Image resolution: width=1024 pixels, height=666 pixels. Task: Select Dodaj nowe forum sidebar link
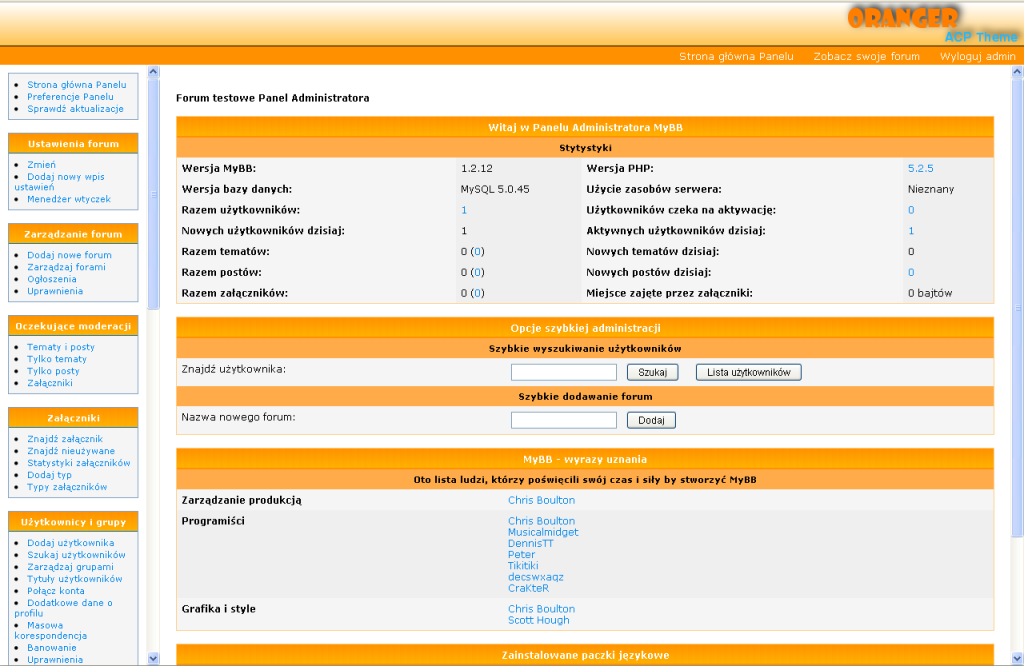pyautogui.click(x=69, y=255)
